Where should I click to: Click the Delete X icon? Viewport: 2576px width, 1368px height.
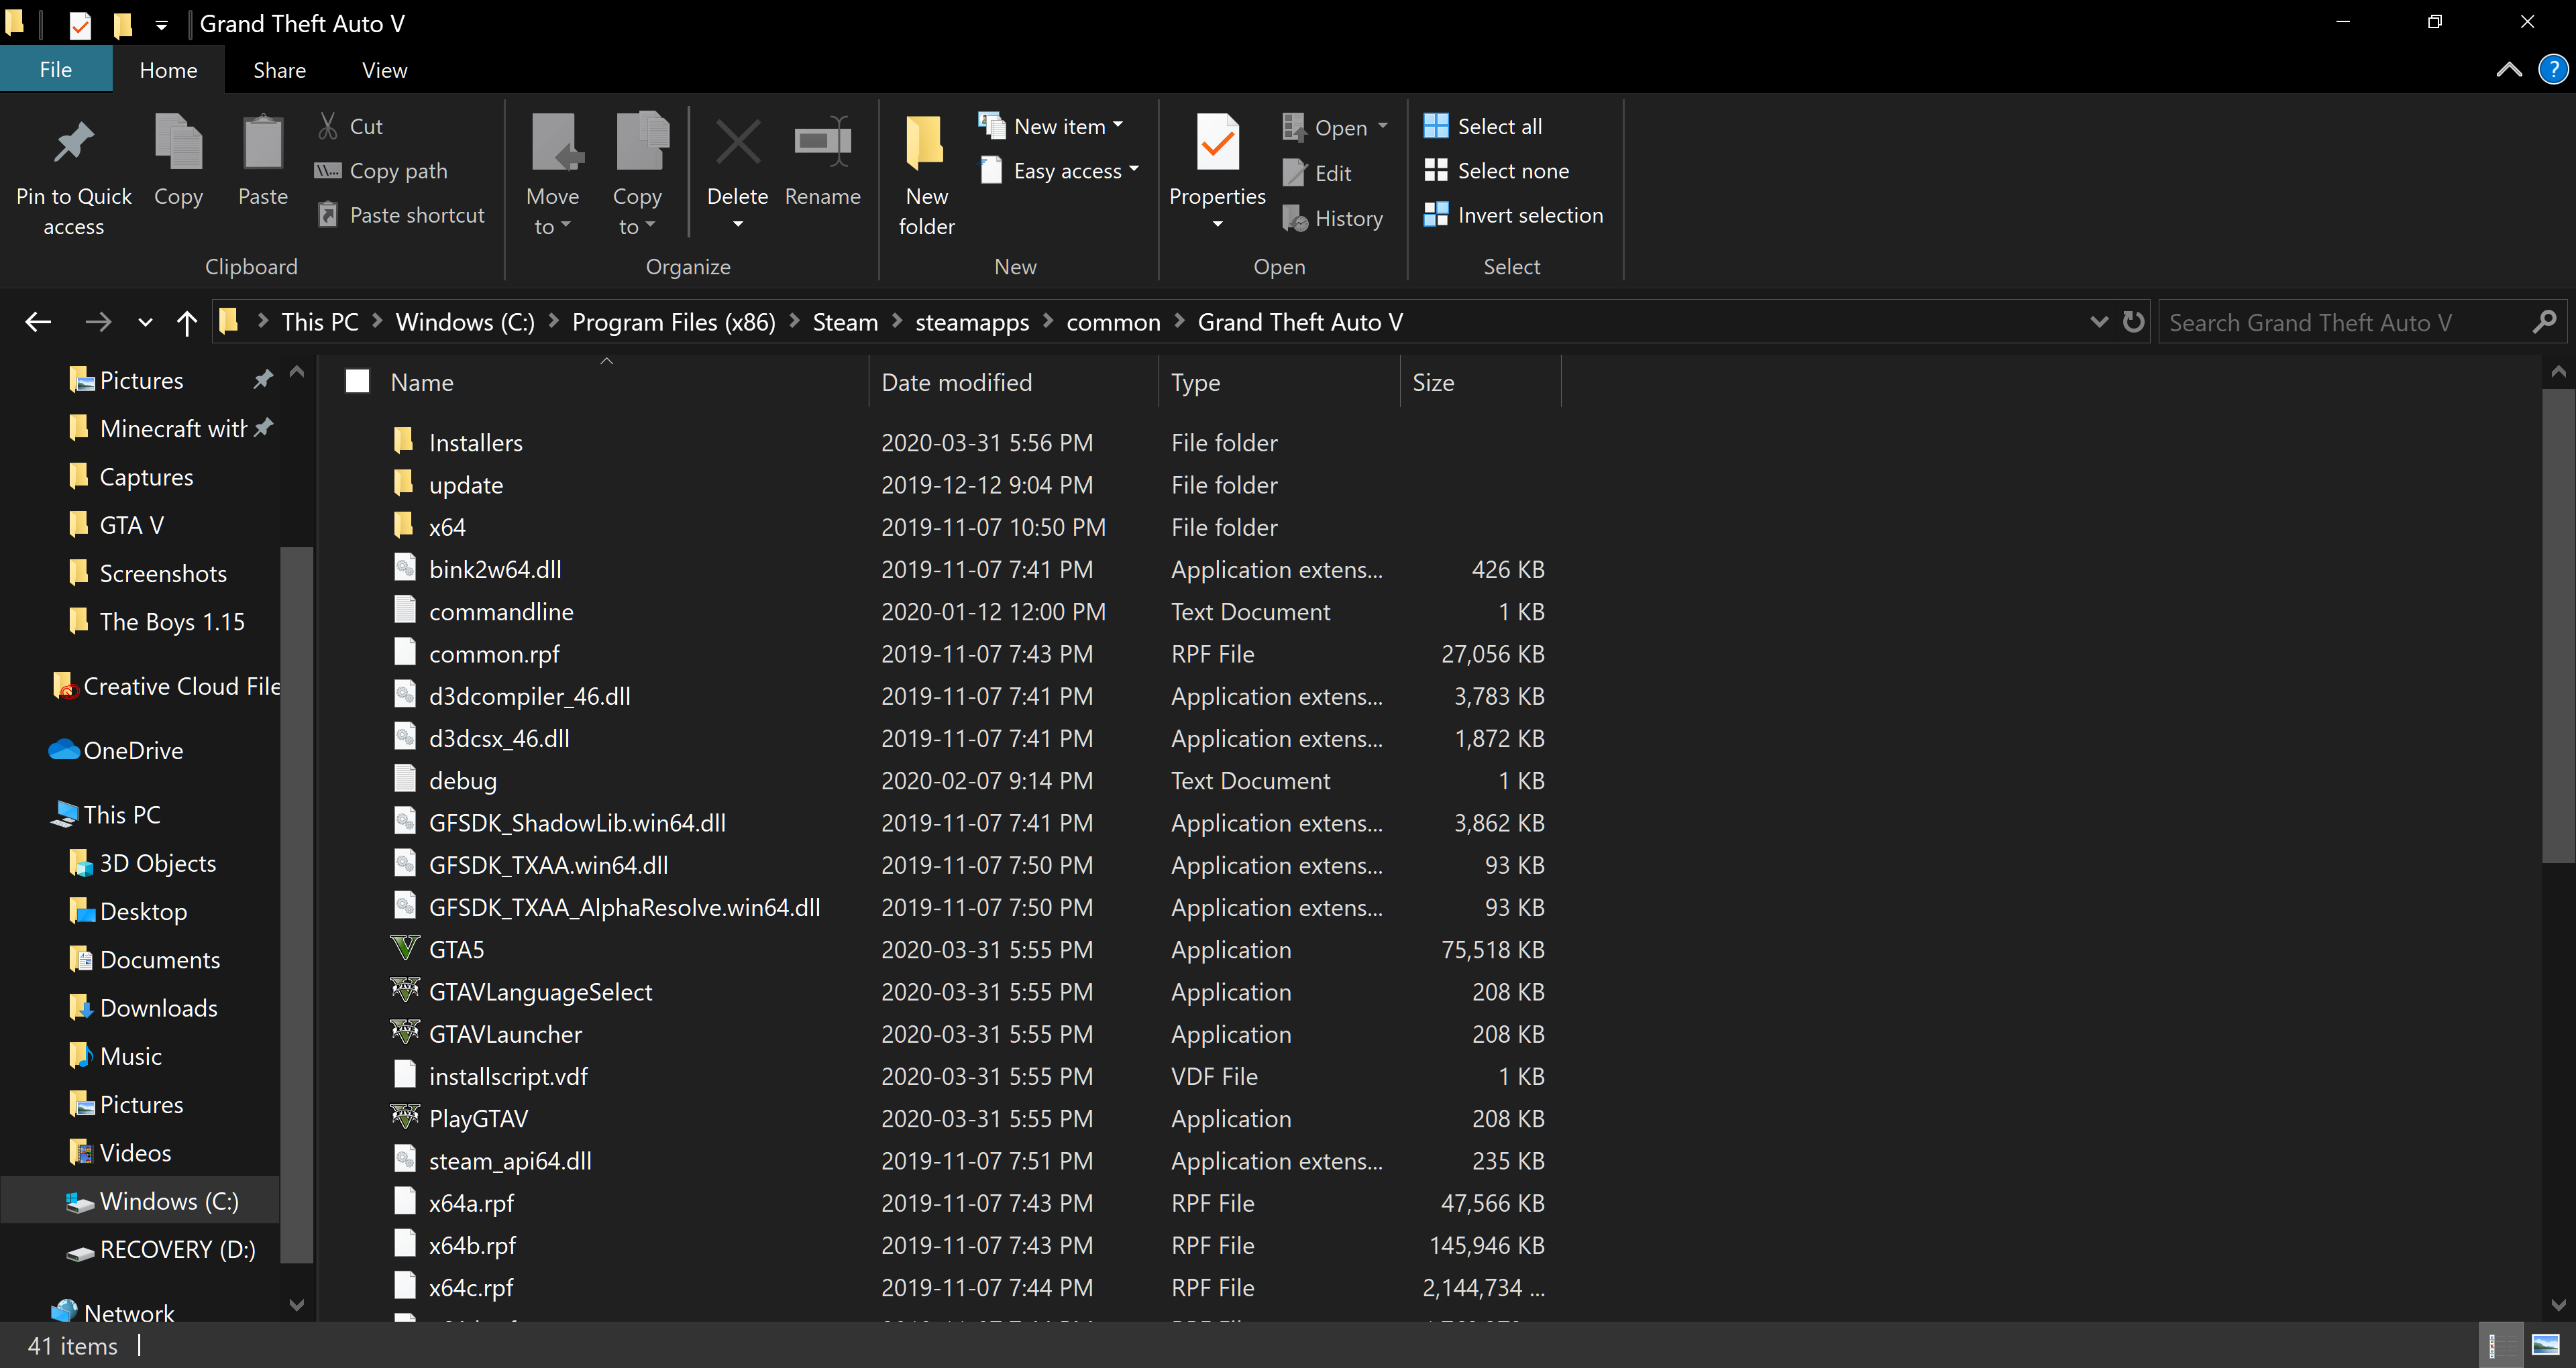(x=738, y=142)
